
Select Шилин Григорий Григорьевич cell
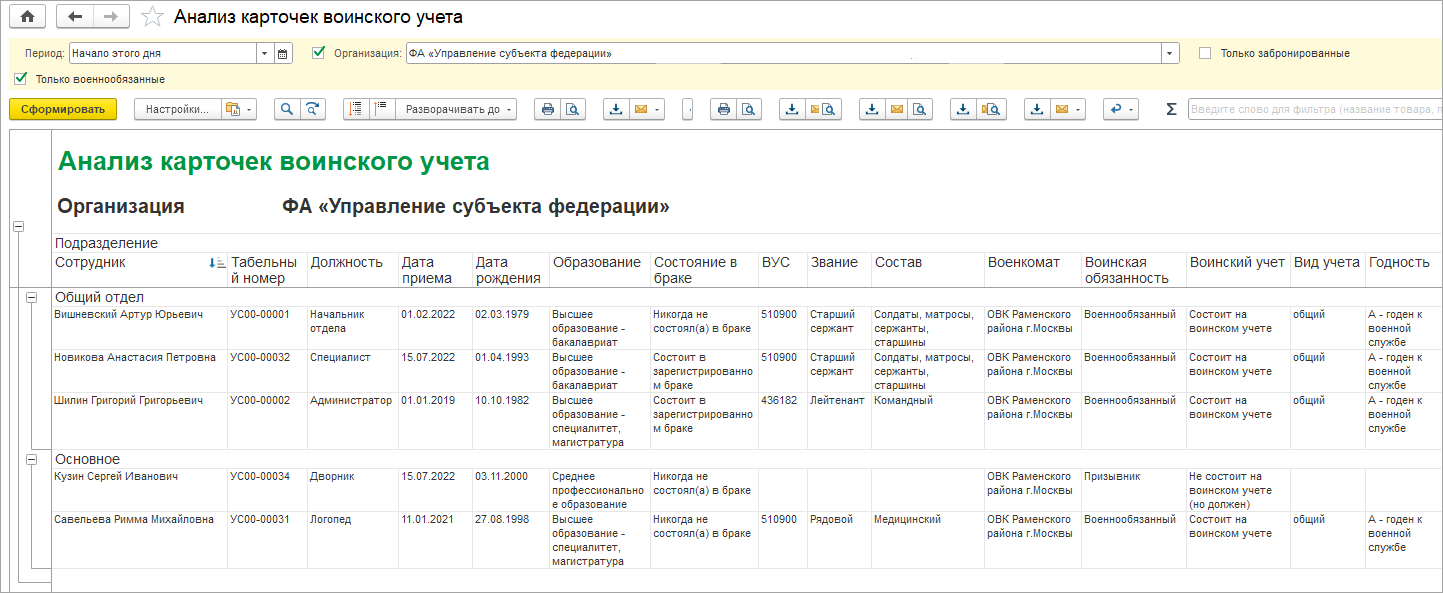tap(140, 421)
